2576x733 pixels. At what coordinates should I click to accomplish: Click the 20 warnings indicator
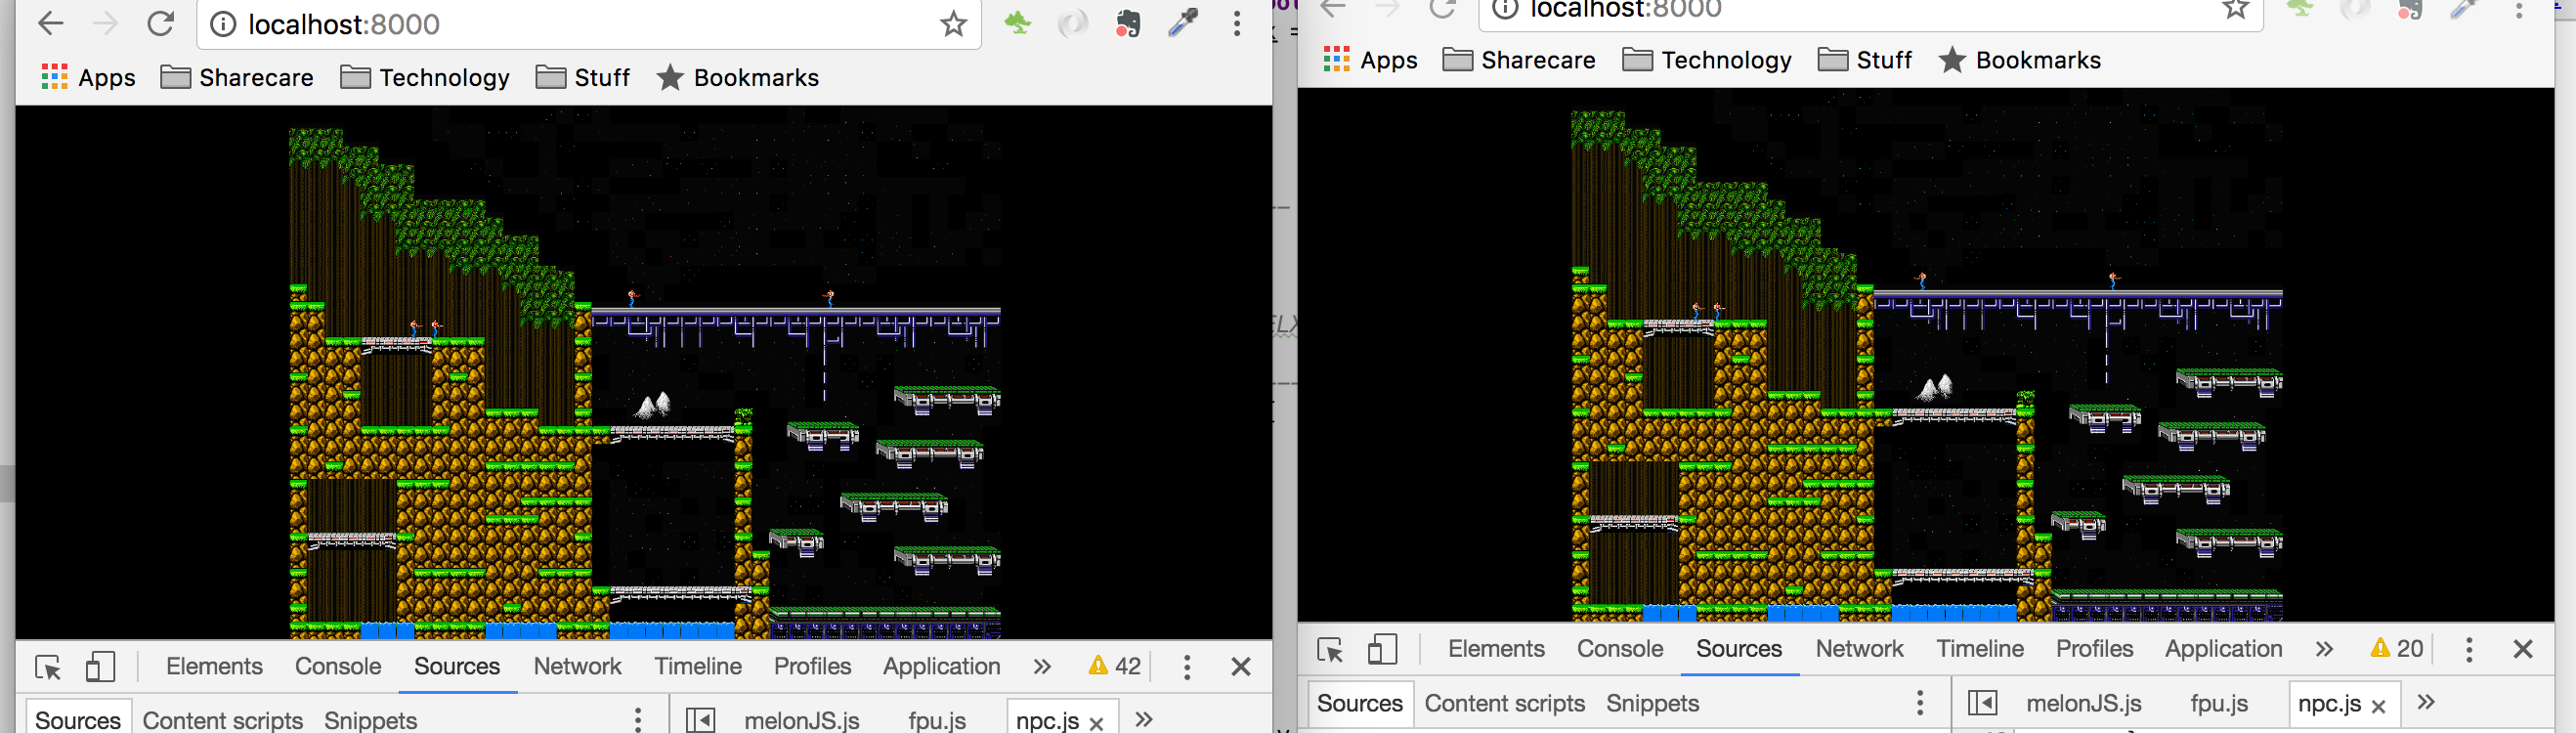(x=2396, y=649)
